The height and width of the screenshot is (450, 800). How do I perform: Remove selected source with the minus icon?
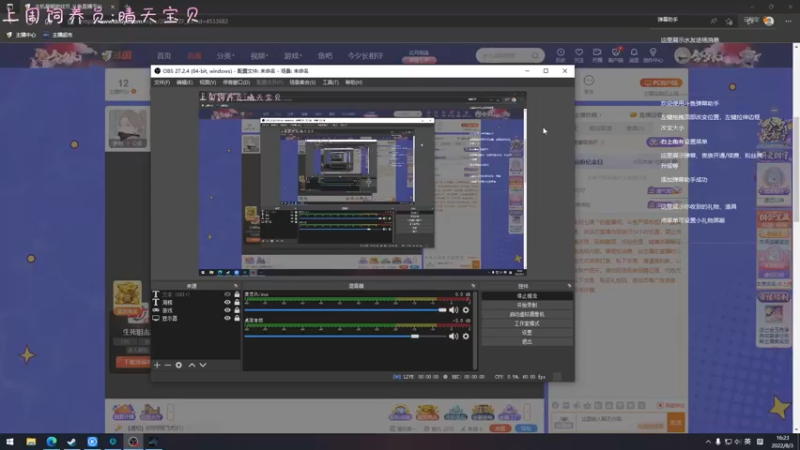tap(168, 365)
